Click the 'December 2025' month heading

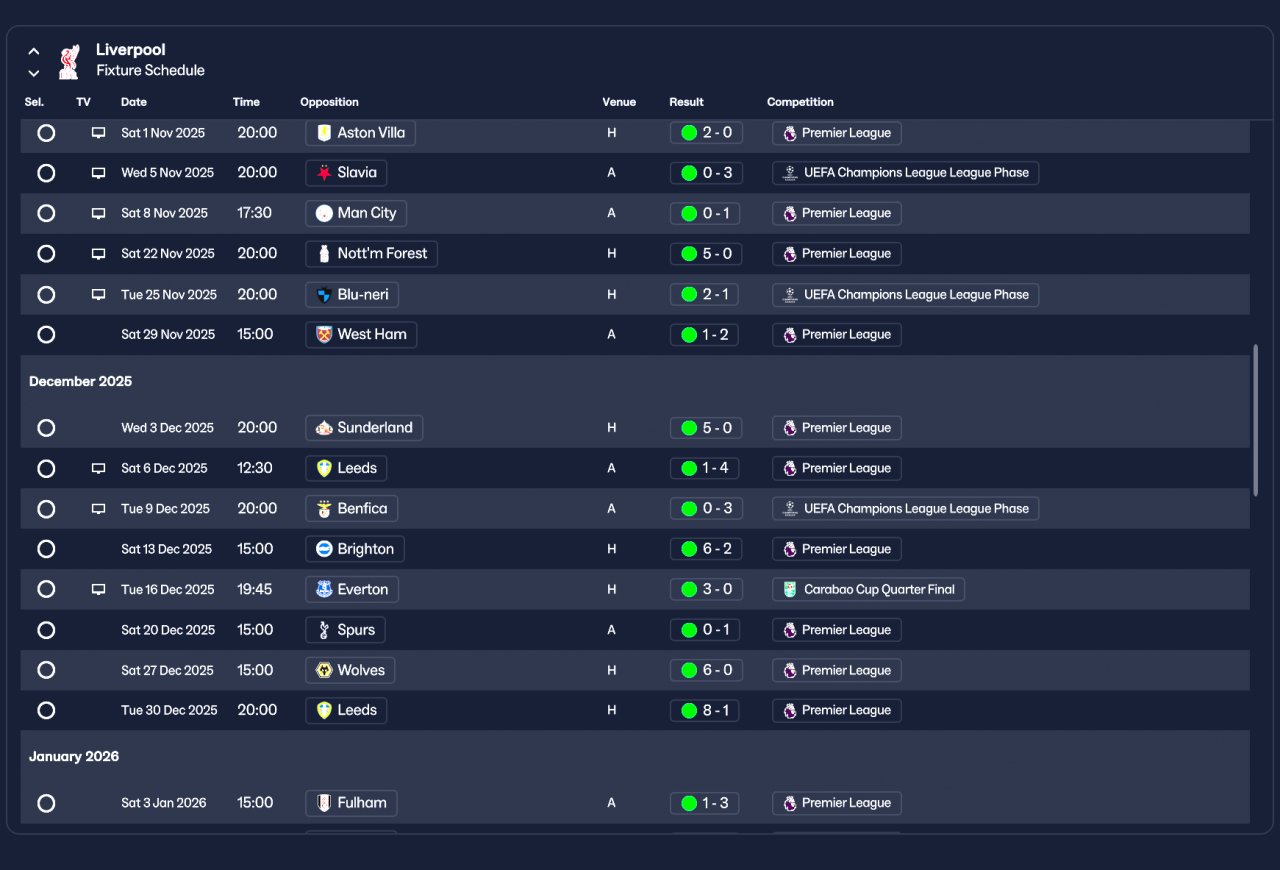[x=80, y=382]
